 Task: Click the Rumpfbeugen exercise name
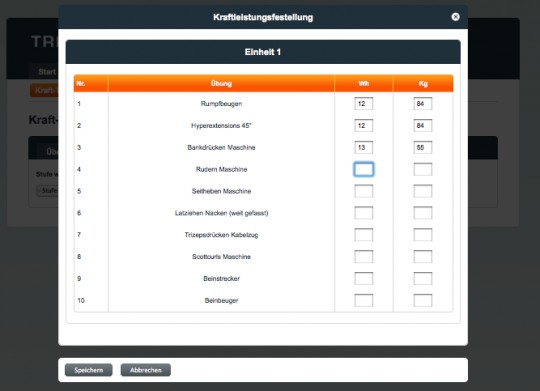click(x=221, y=104)
